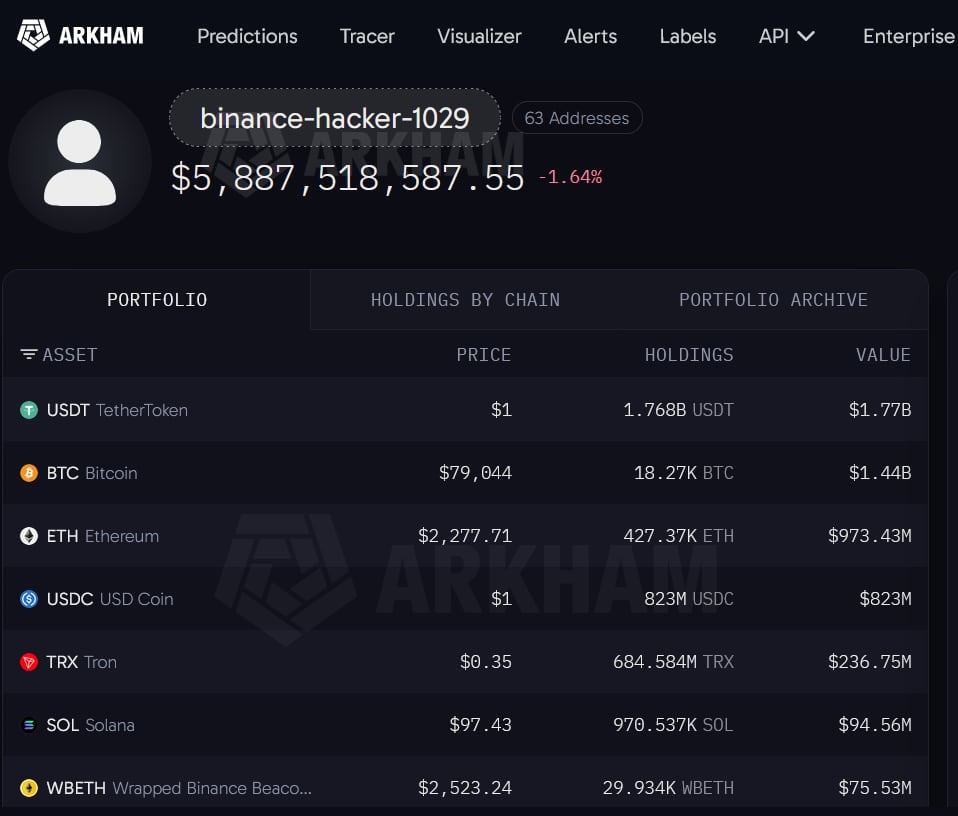Click the 427.37K ETH holdings cell
958x816 pixels.
[678, 536]
